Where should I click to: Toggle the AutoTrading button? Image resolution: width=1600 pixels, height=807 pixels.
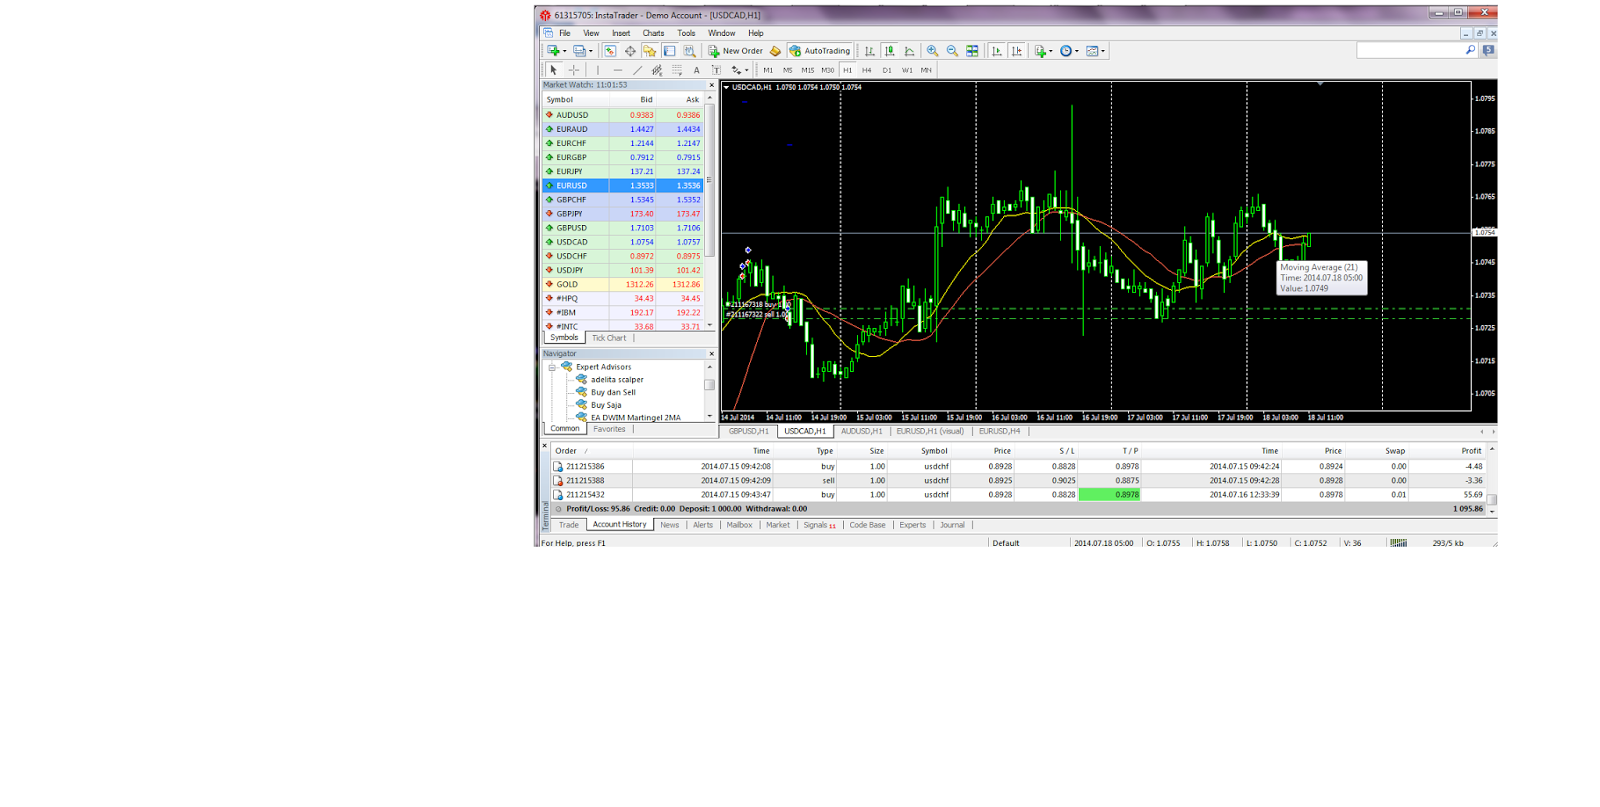pyautogui.click(x=819, y=51)
